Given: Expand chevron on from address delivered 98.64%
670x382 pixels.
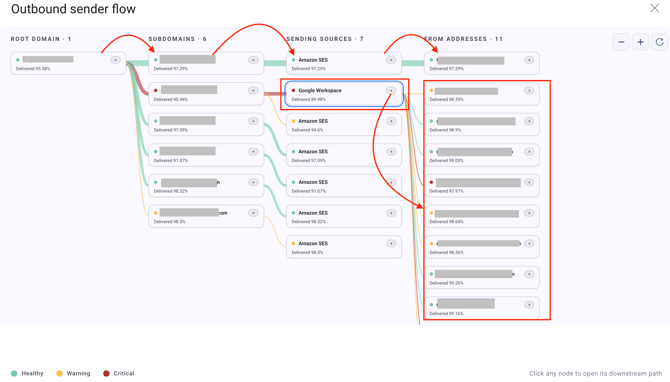Looking at the screenshot, I should pos(529,213).
